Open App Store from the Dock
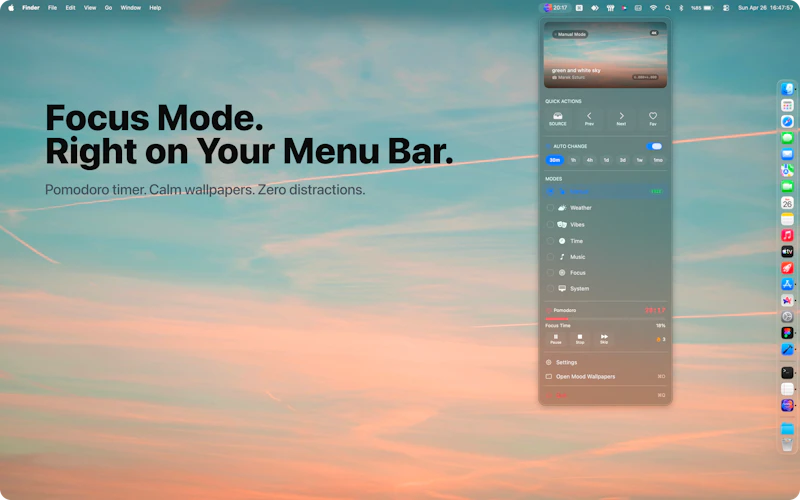The width and height of the screenshot is (800, 500). coord(787,284)
